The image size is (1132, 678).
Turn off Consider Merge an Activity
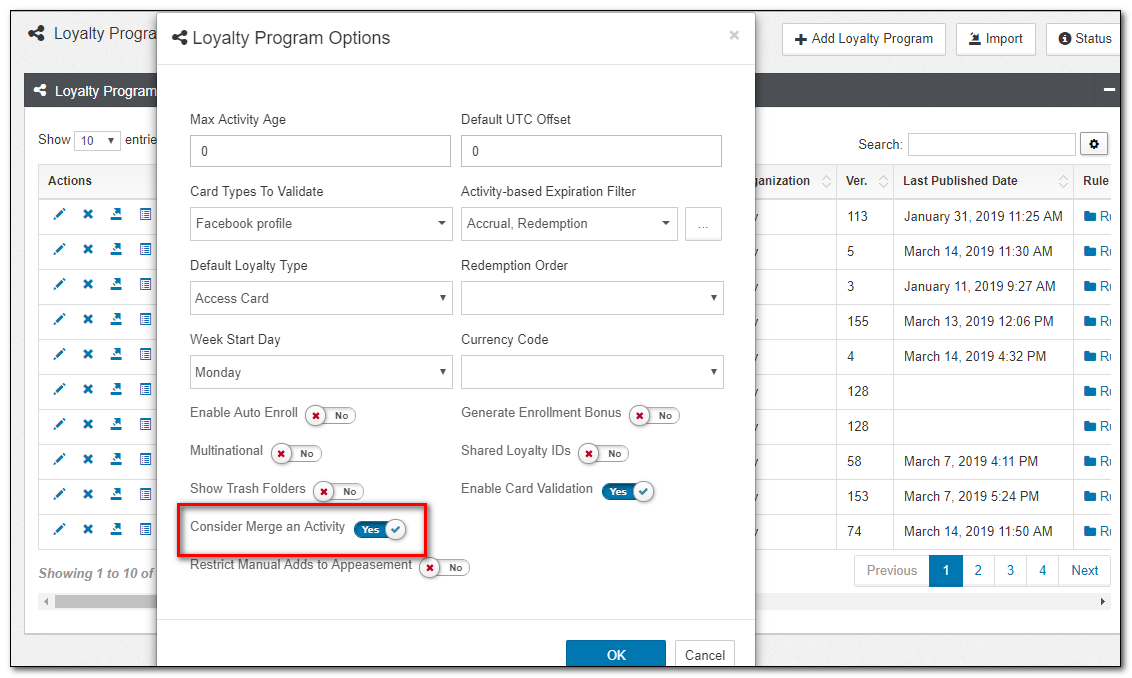click(380, 529)
